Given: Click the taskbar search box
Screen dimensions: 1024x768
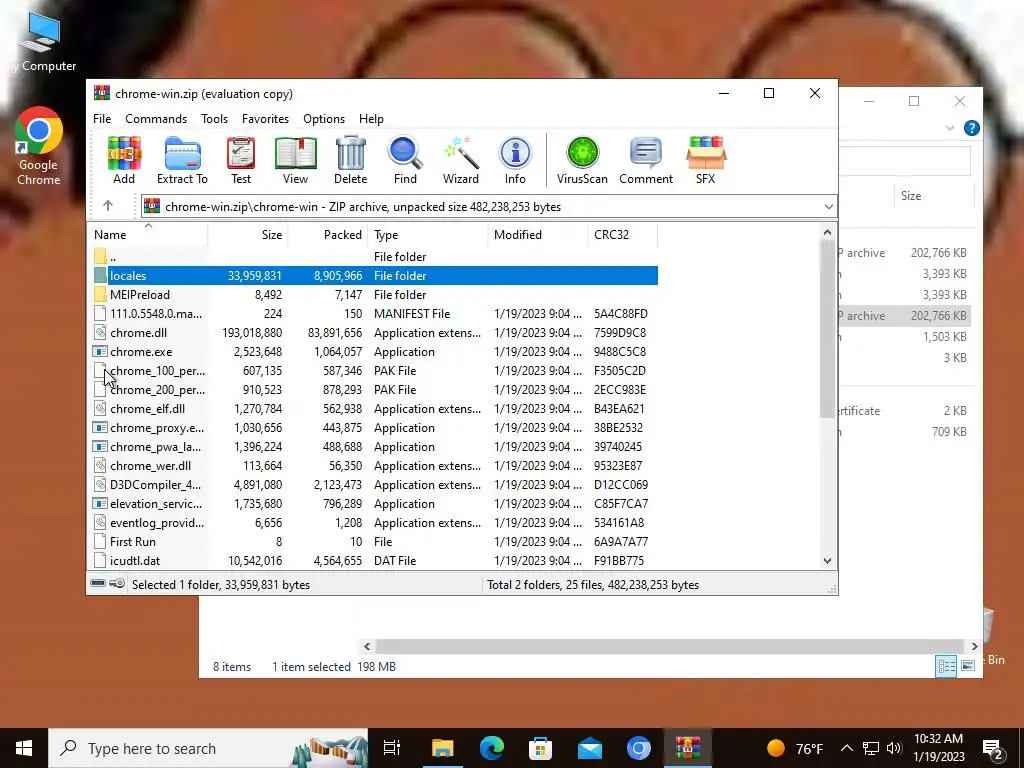Looking at the screenshot, I should pos(208,748).
